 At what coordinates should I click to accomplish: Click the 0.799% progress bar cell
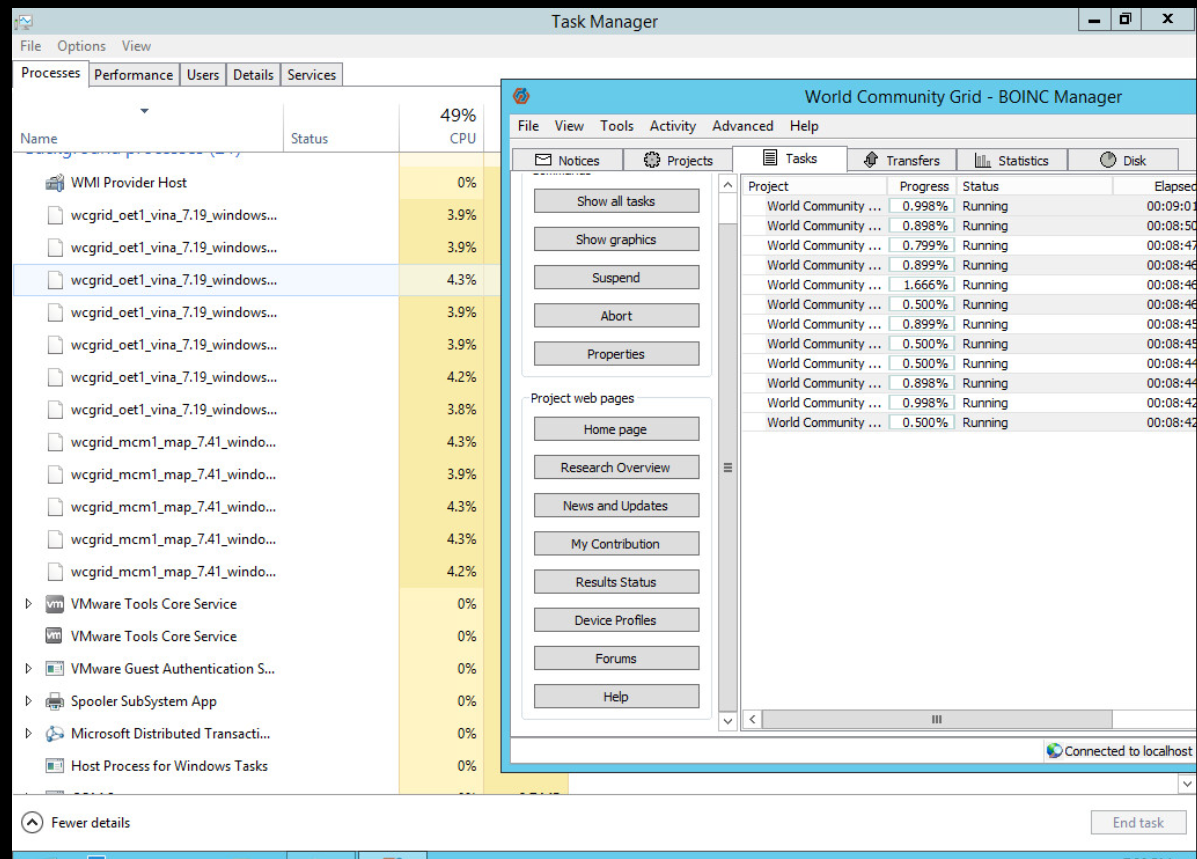tap(922, 245)
